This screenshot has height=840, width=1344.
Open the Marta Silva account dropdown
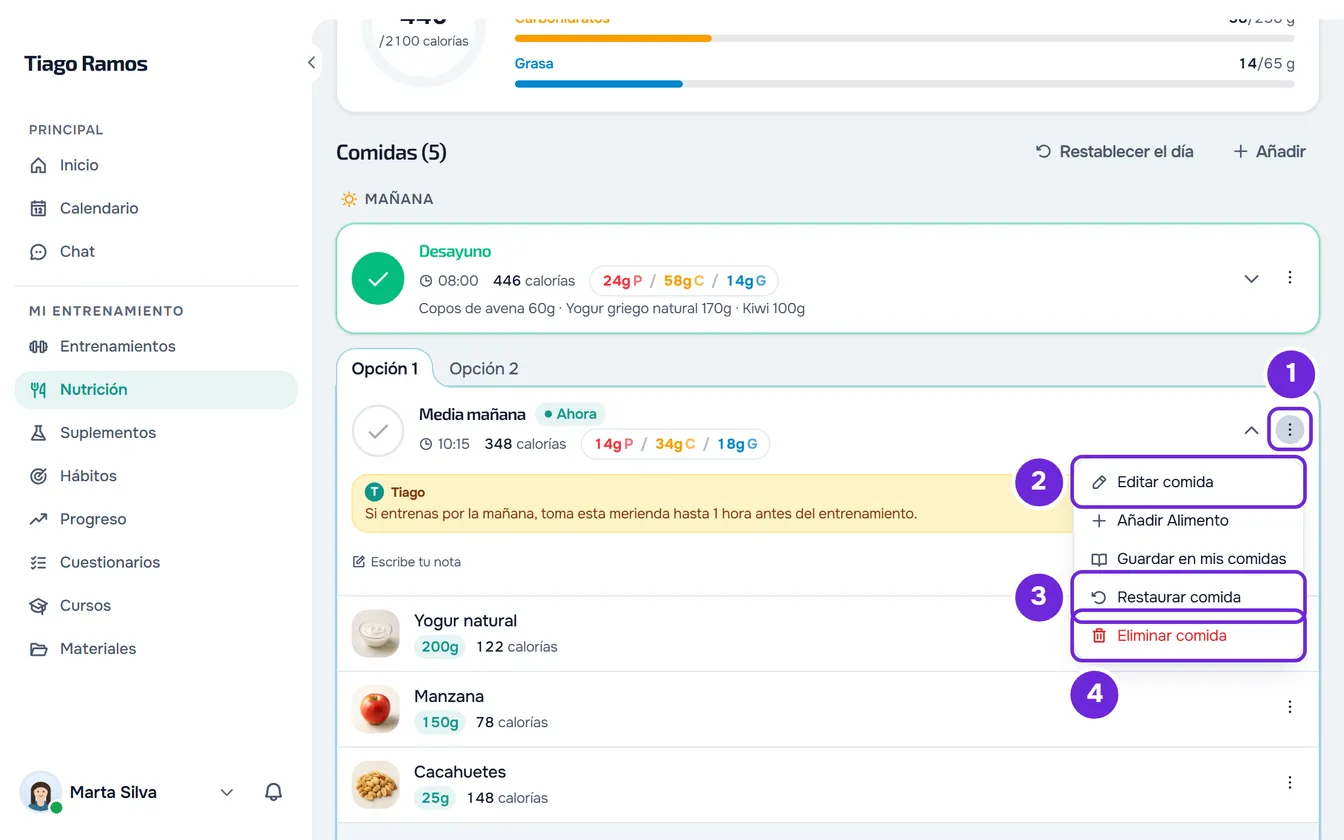(226, 792)
